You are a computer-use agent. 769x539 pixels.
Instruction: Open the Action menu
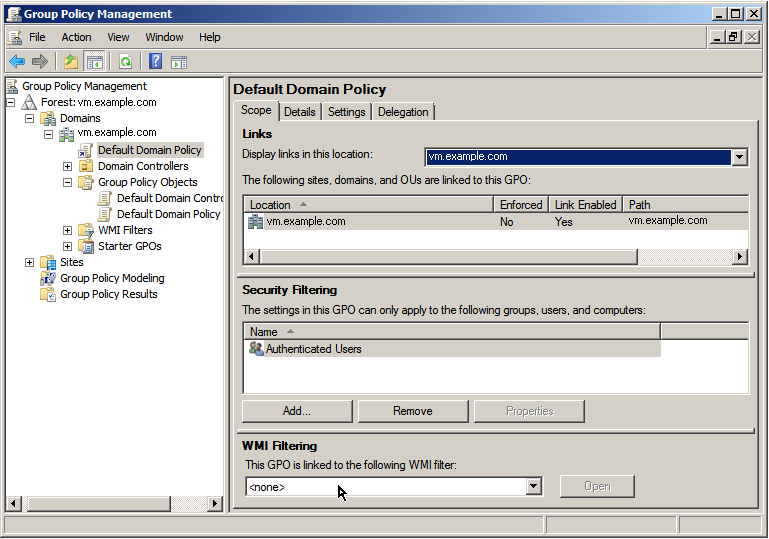(77, 37)
